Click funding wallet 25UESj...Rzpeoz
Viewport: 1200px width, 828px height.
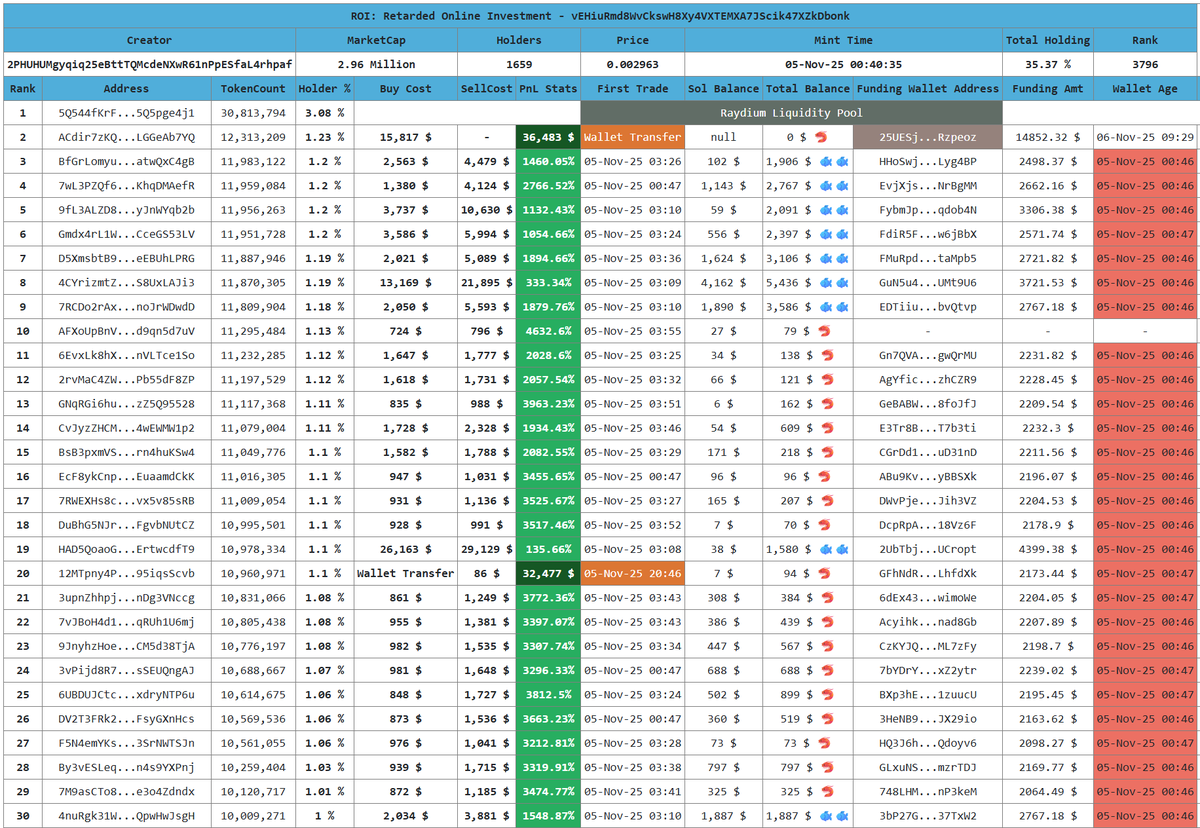click(928, 137)
